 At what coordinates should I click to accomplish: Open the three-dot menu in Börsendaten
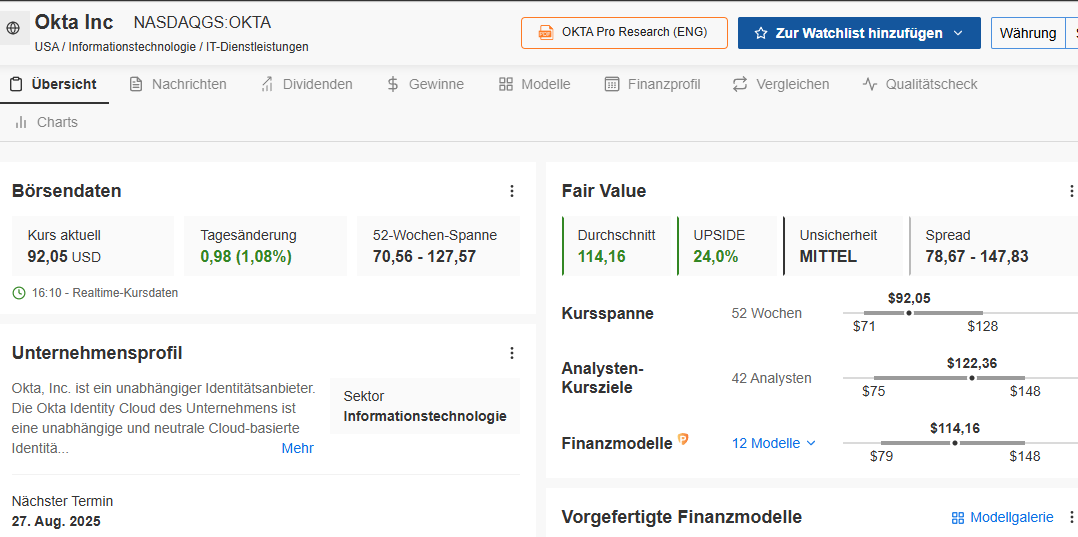[512, 191]
